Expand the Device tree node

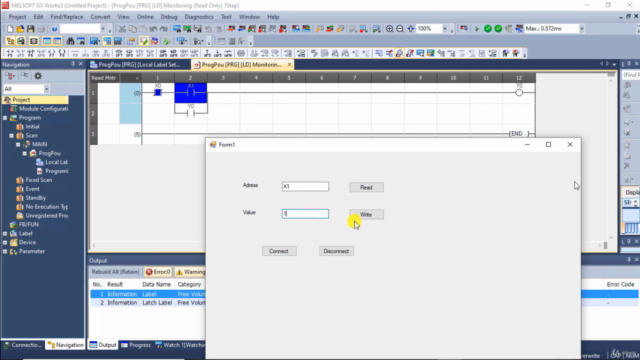click(x=5, y=242)
